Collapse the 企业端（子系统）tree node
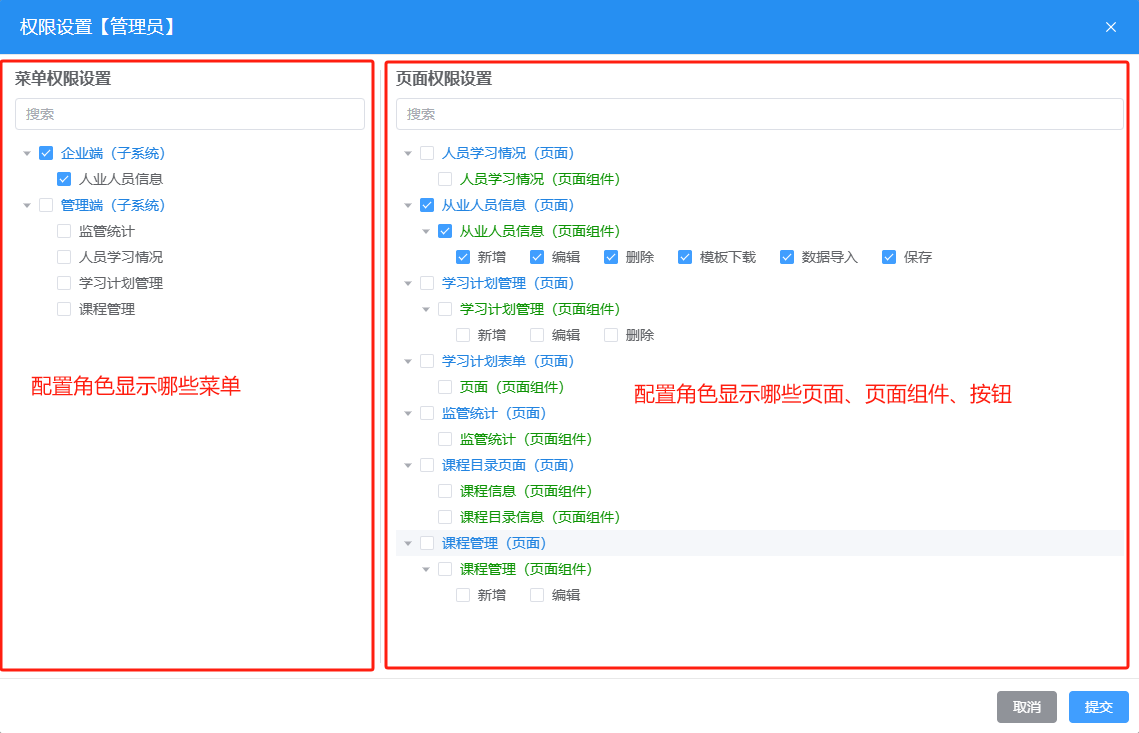Screen dimensions: 1139x733 click(x=27, y=154)
